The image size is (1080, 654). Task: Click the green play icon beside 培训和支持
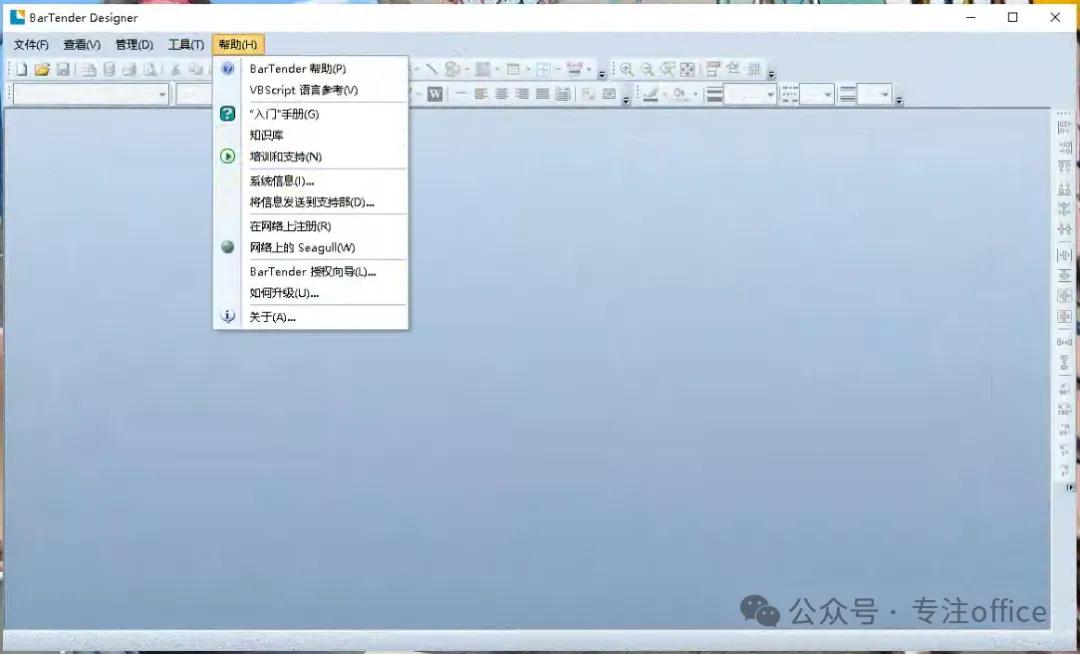(227, 156)
